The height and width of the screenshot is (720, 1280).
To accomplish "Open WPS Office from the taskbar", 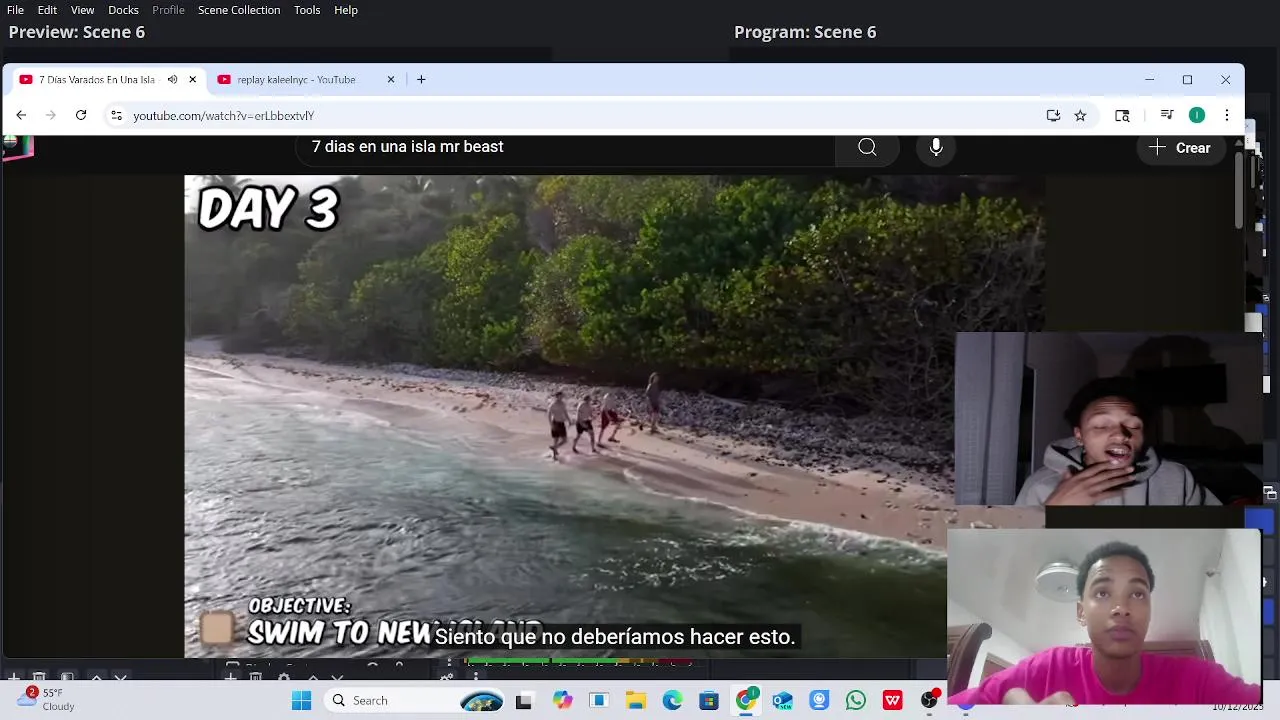I will click(893, 700).
